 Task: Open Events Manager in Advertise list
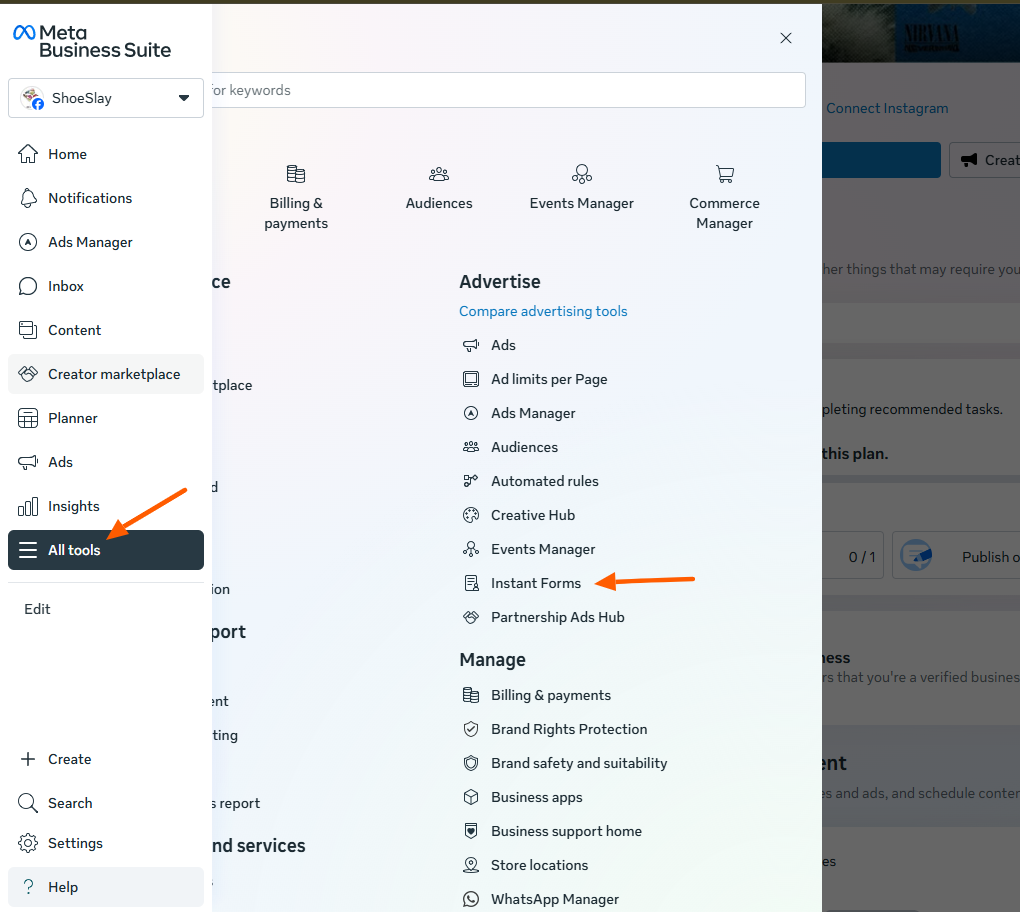[x=529, y=550]
